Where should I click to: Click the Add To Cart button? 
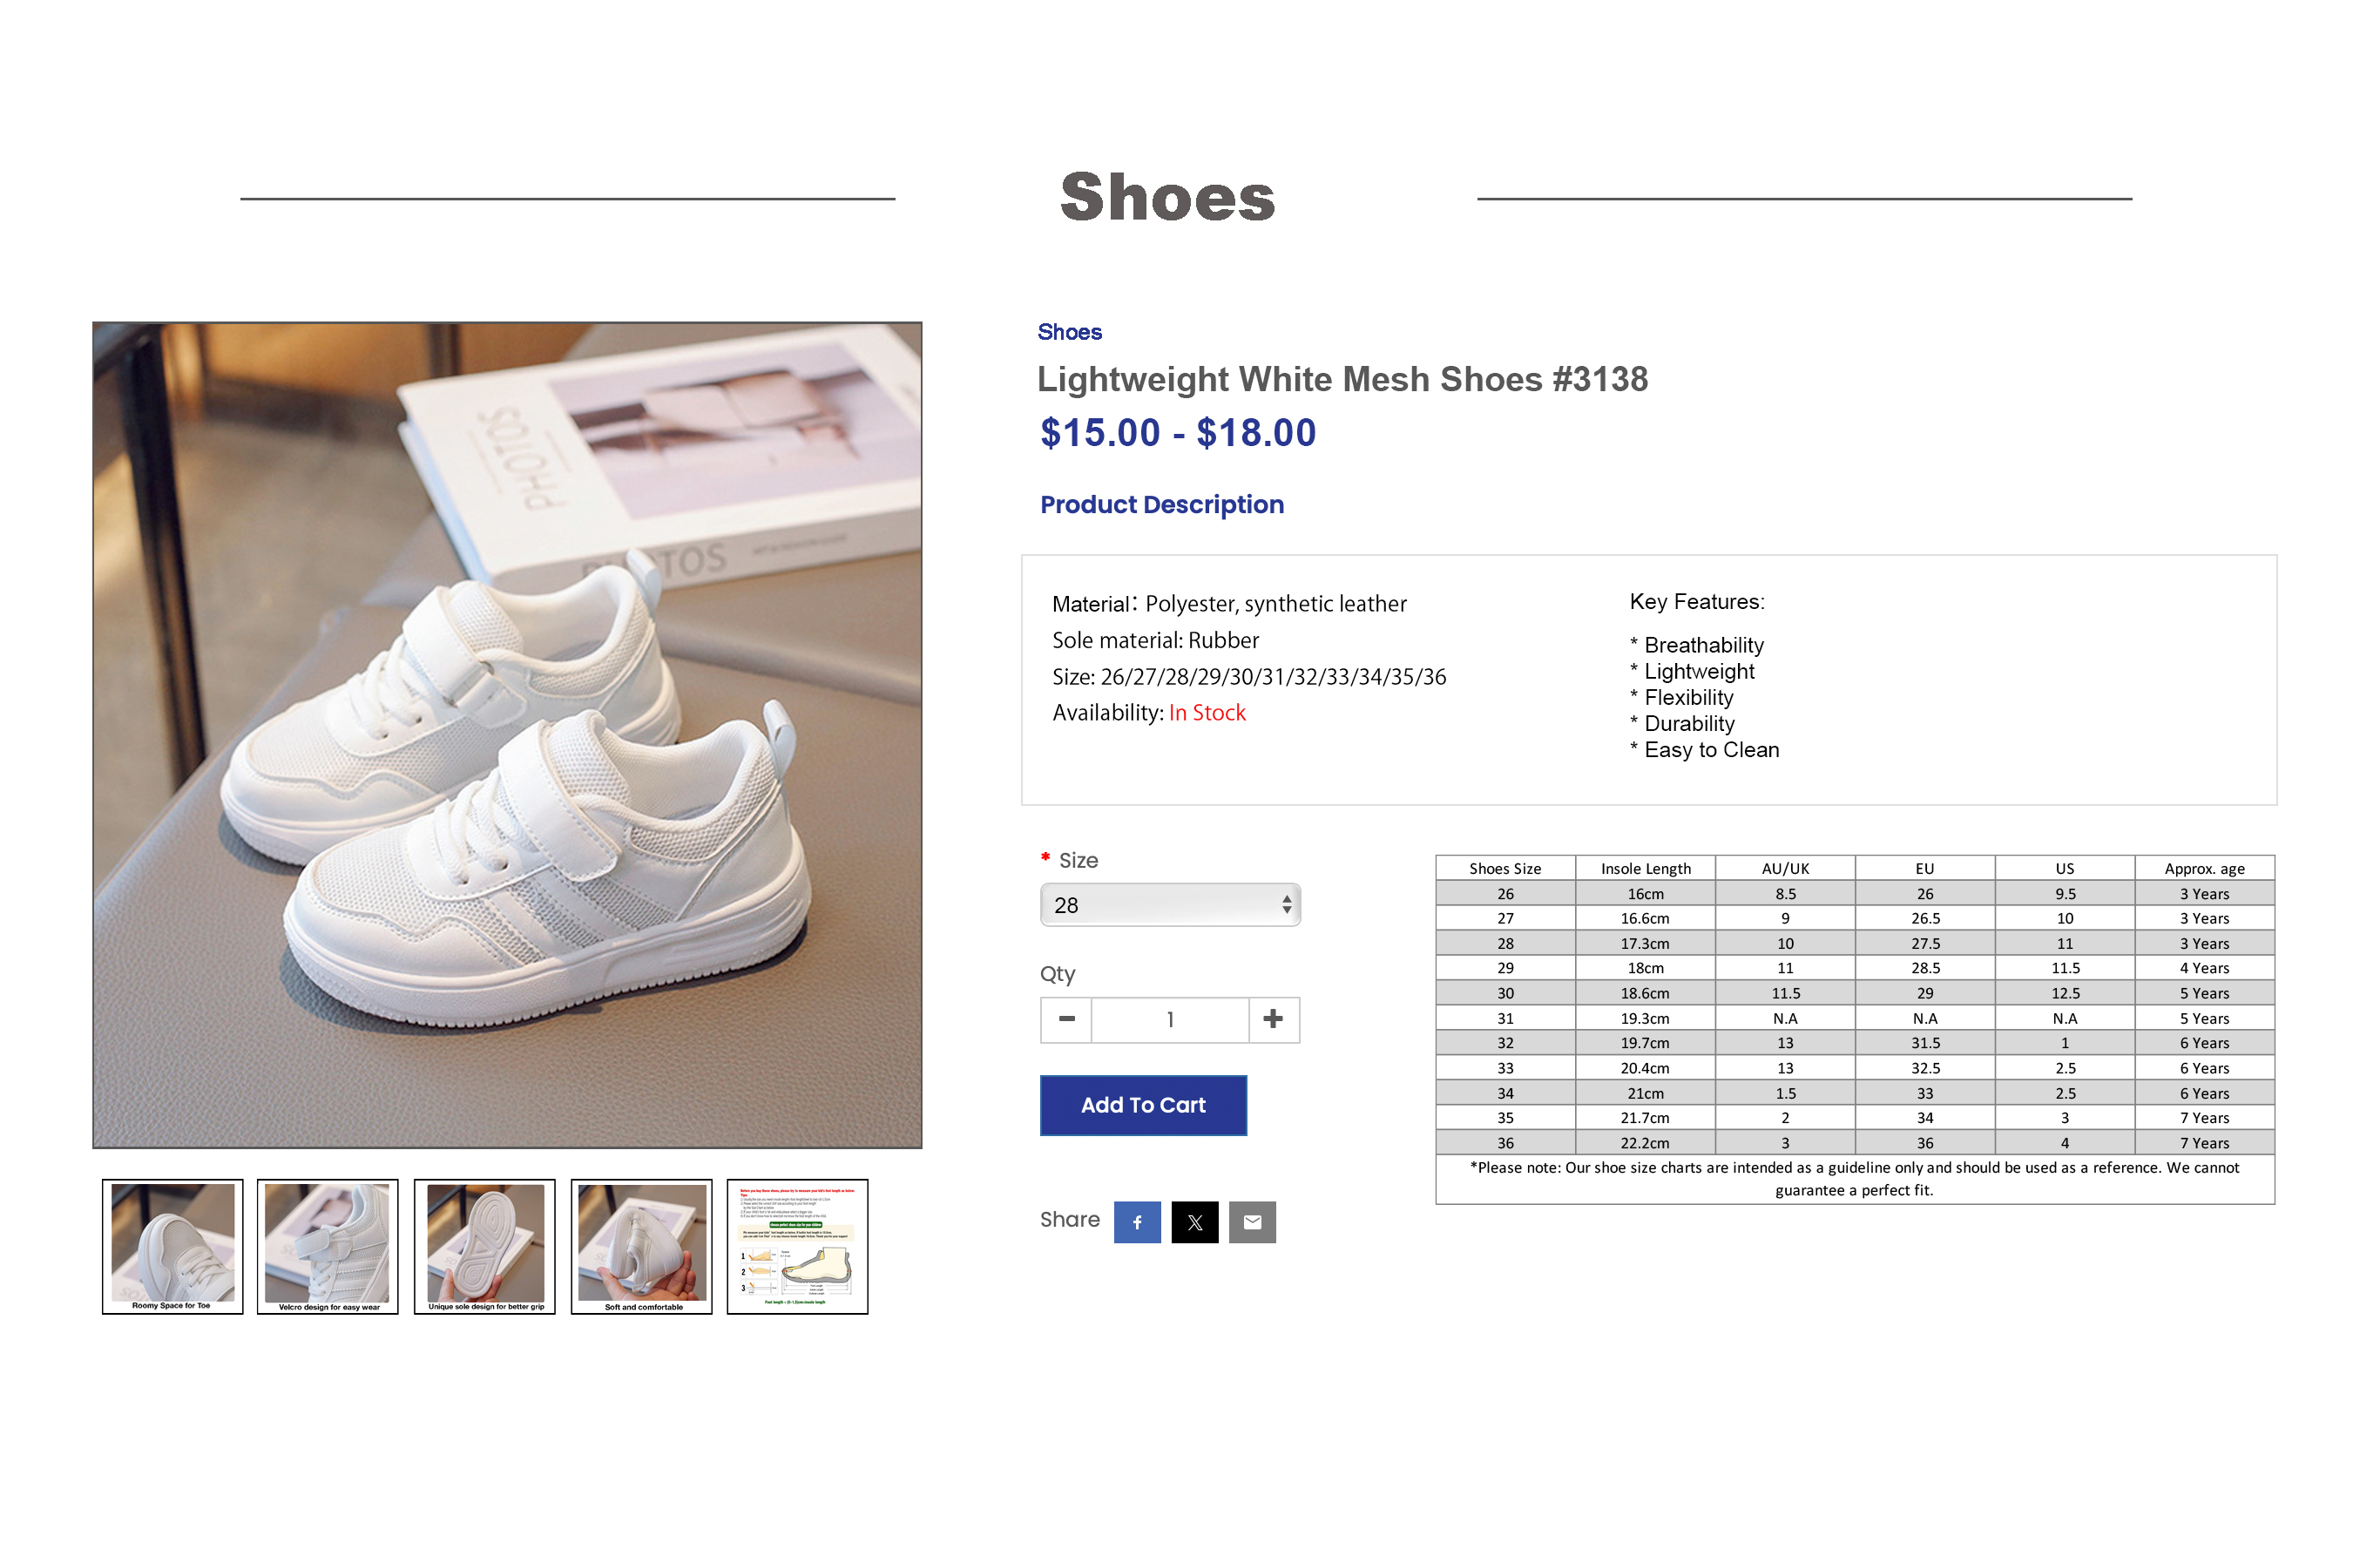click(x=1143, y=1105)
